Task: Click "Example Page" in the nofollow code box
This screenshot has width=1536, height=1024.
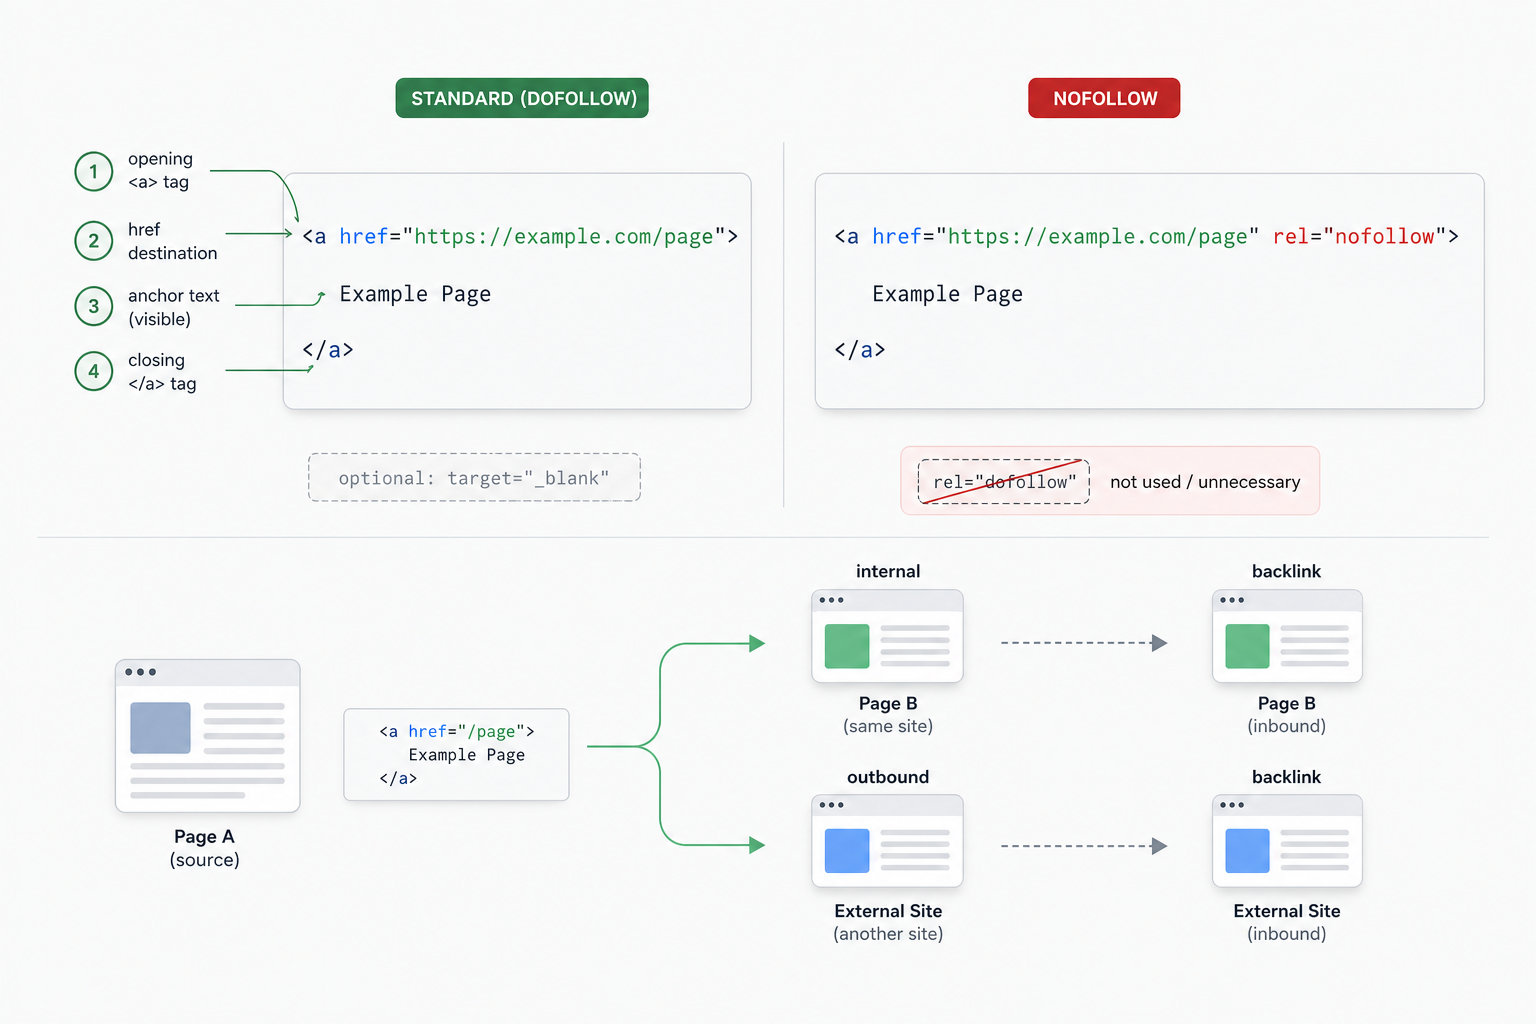Action: pos(947,294)
